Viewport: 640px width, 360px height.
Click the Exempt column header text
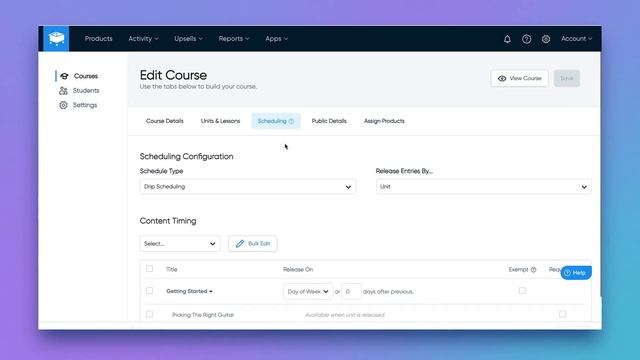point(518,269)
